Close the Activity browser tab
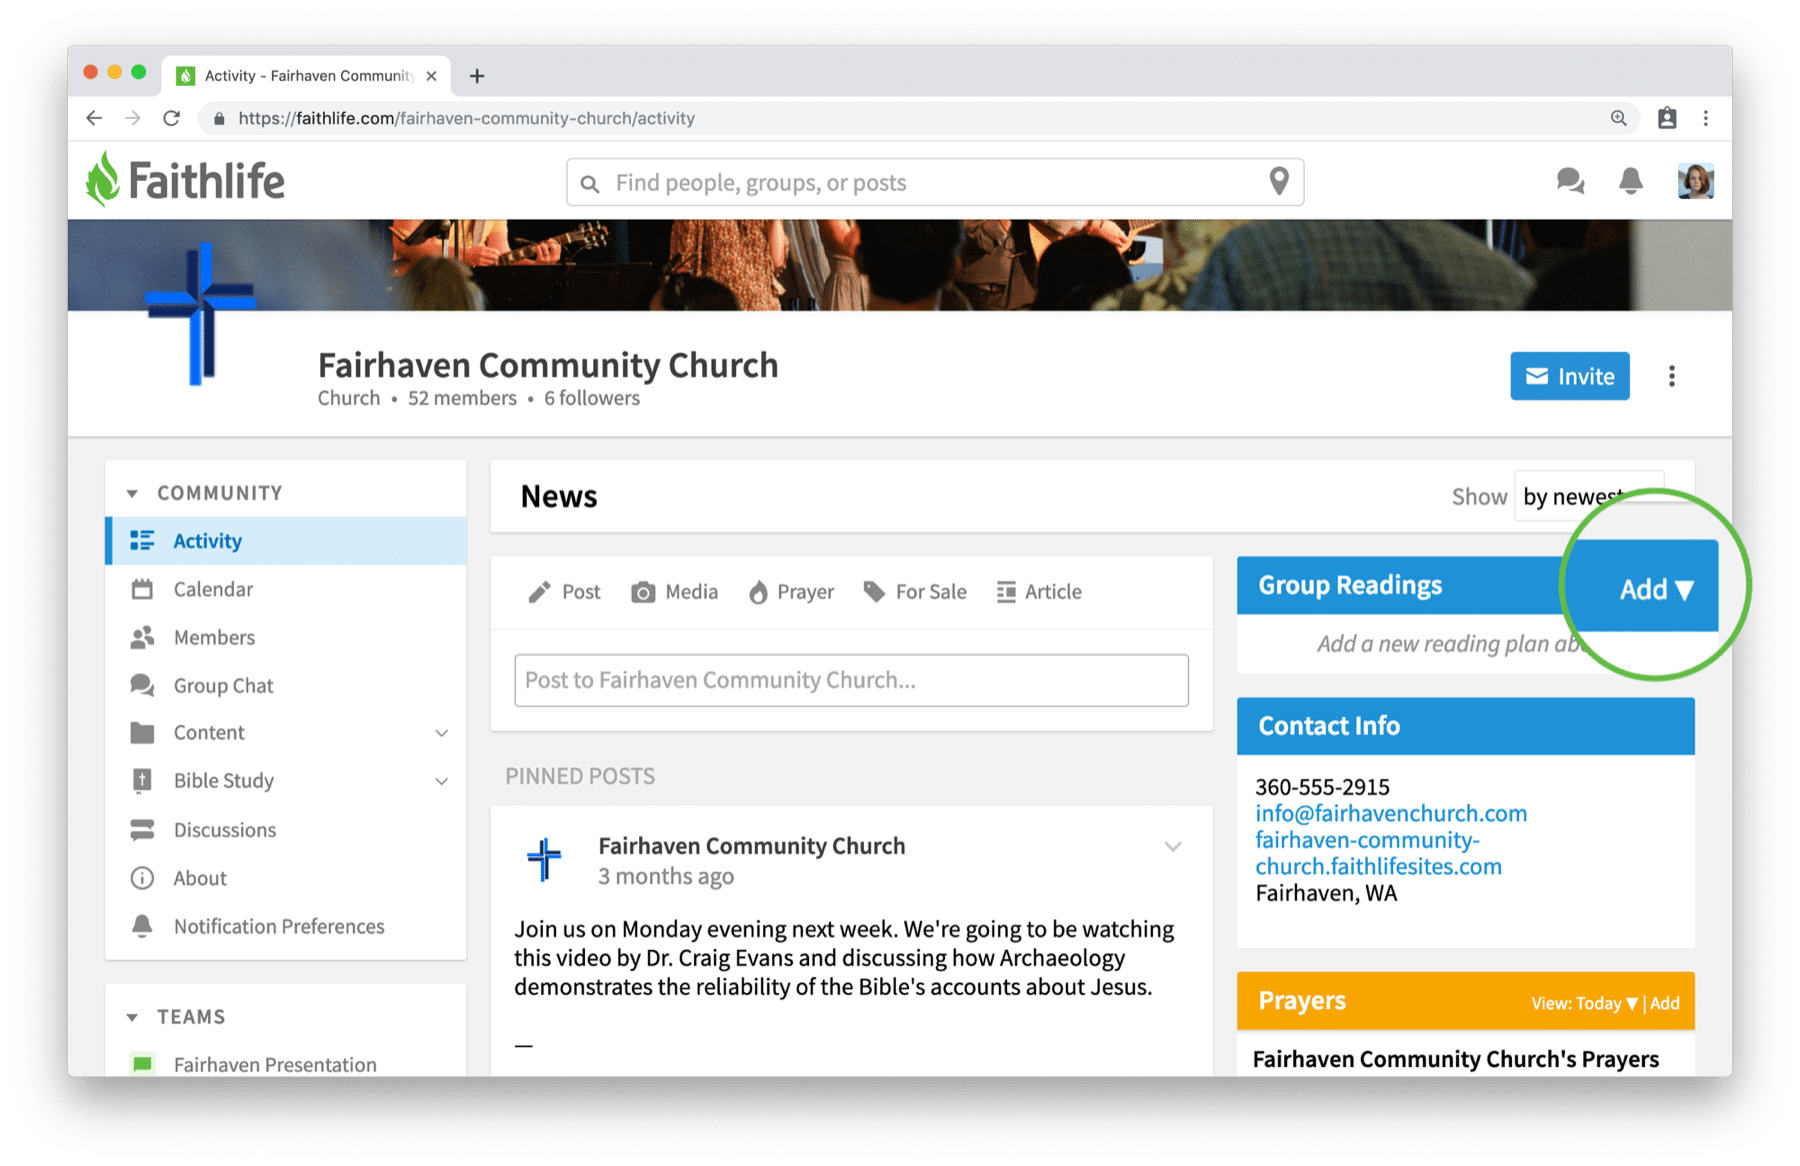 point(431,76)
